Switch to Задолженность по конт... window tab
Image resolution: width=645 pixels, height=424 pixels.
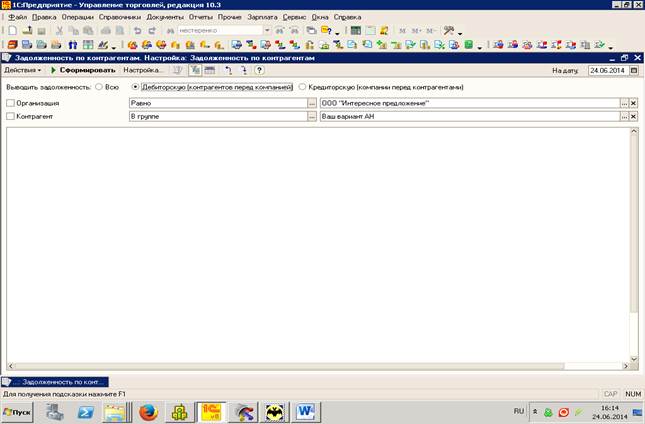click(55, 382)
